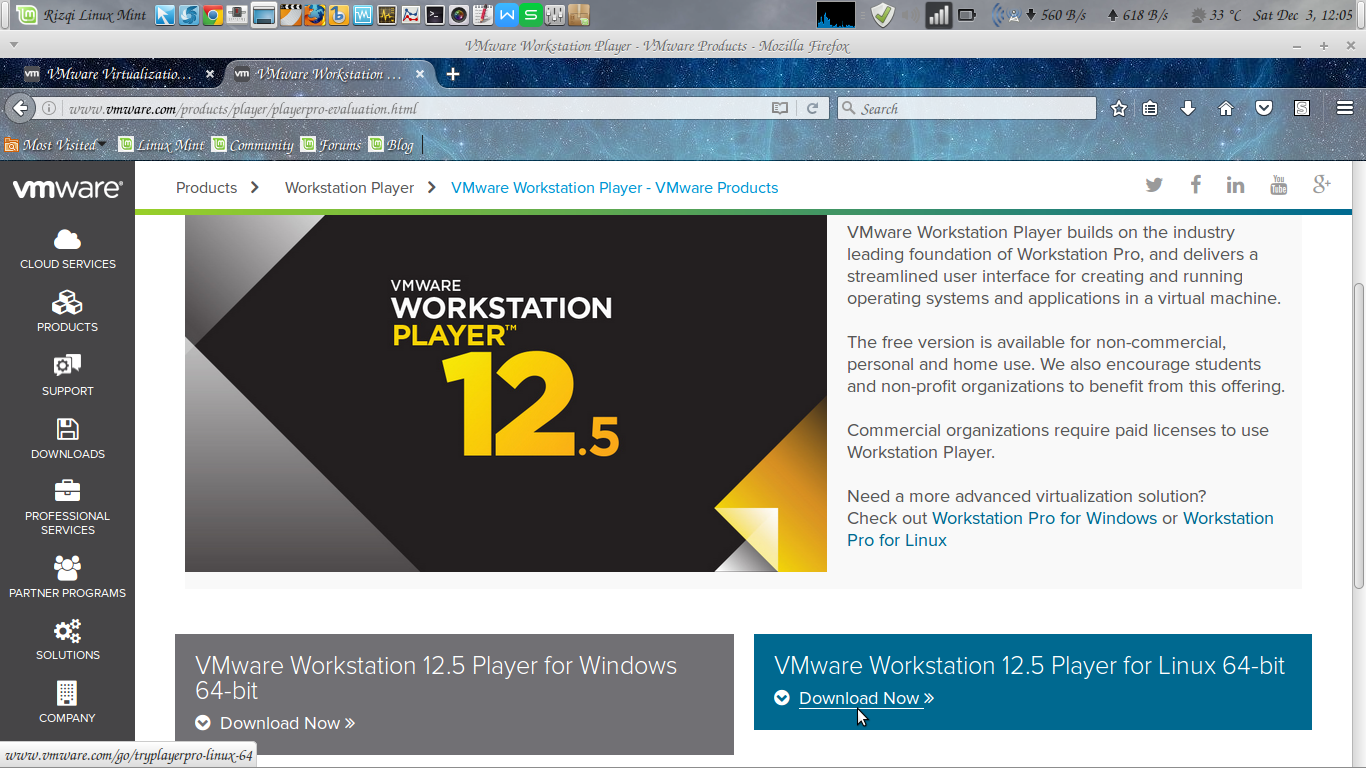Click Download Now for Linux 64-bit

(866, 699)
